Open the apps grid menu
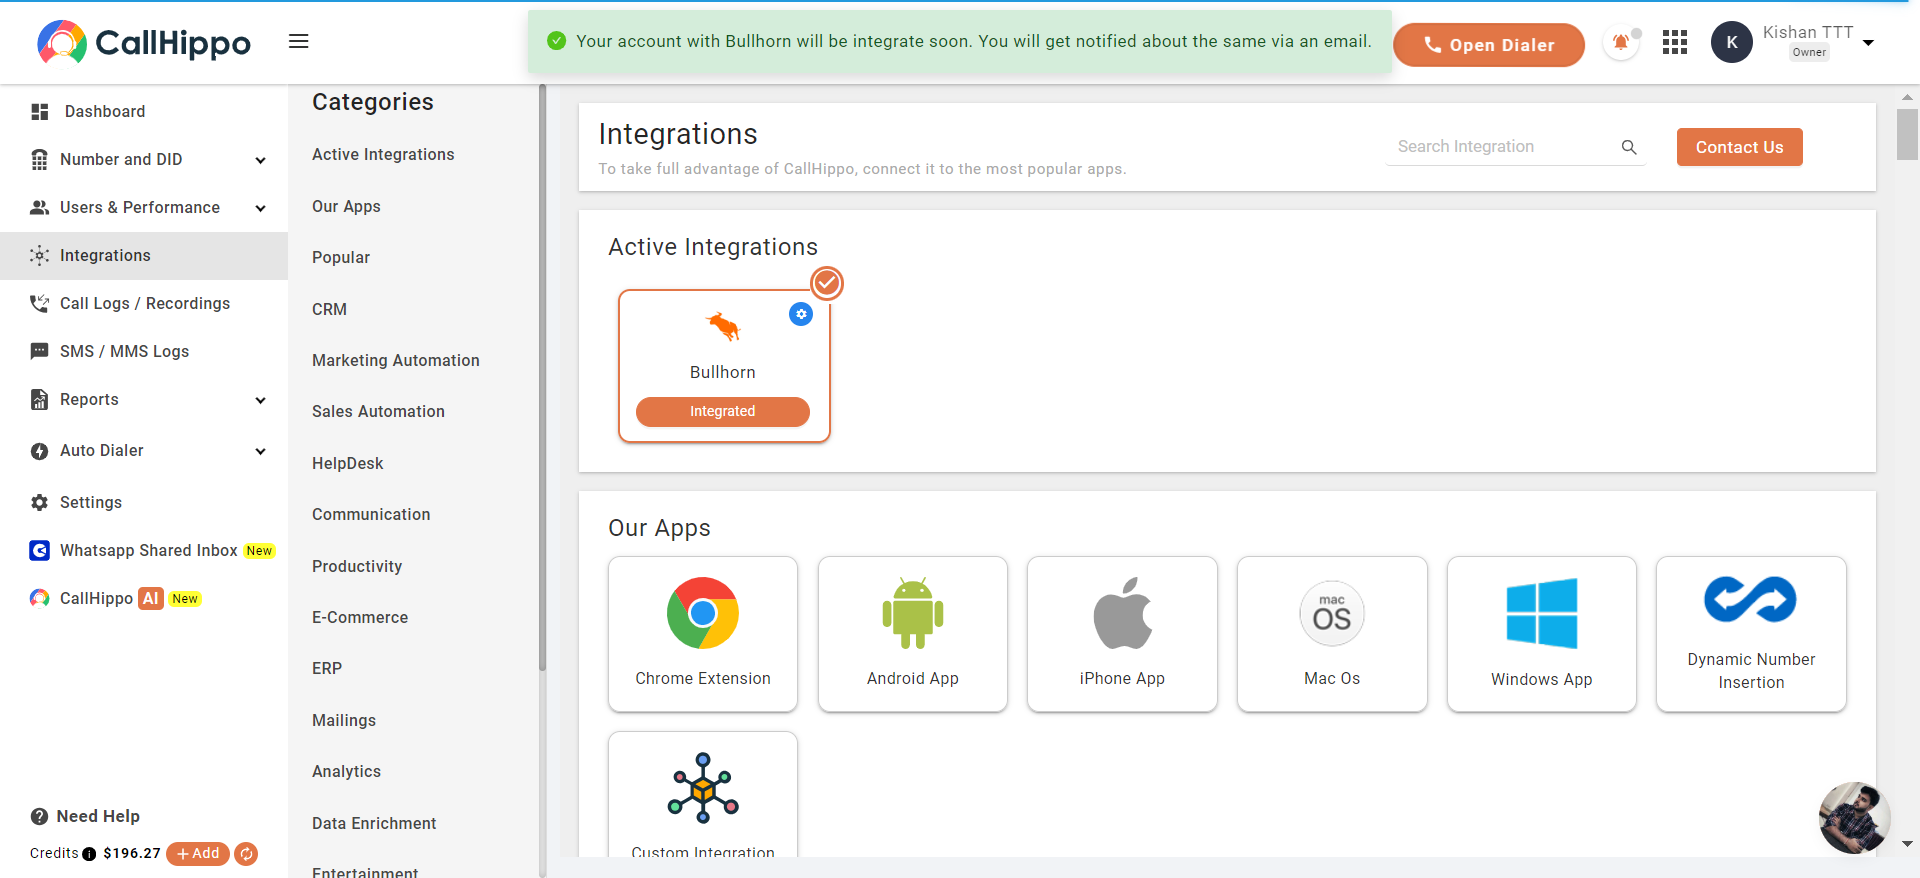 coord(1675,42)
